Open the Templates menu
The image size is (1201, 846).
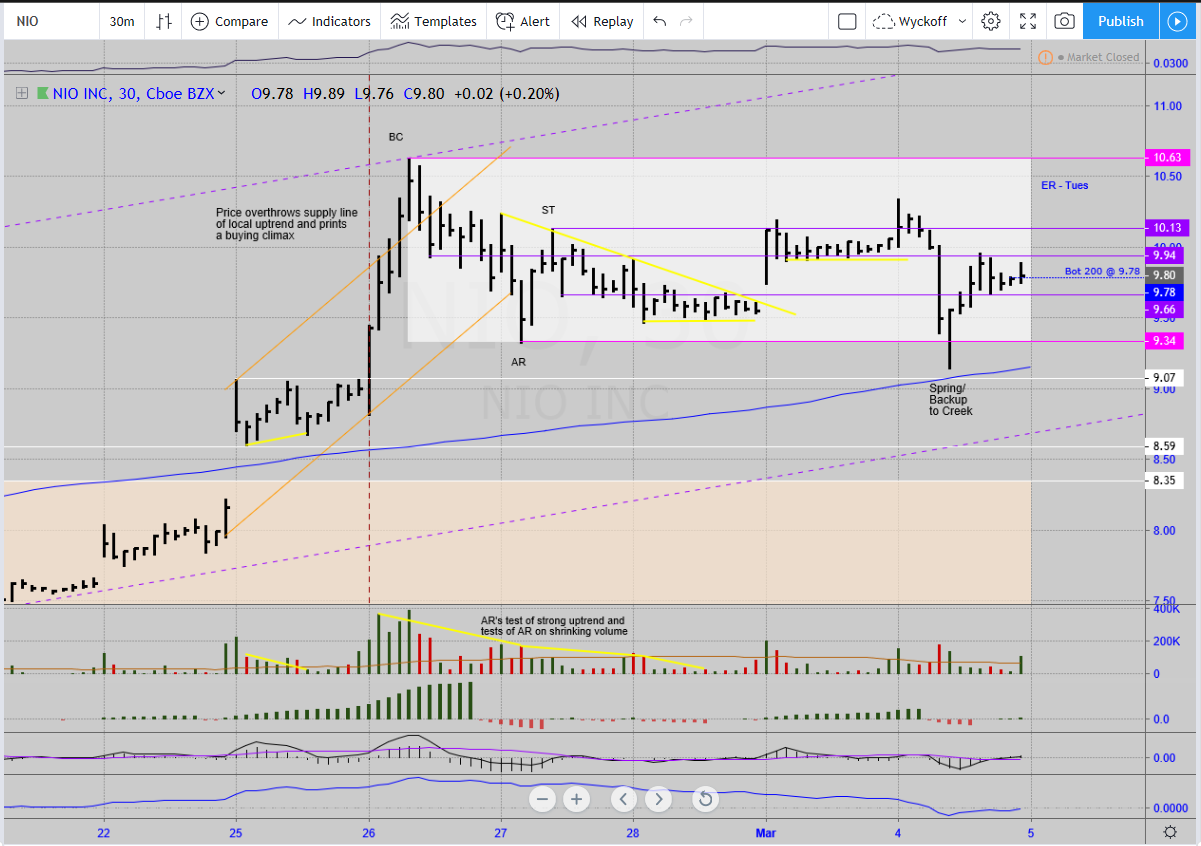(x=433, y=21)
